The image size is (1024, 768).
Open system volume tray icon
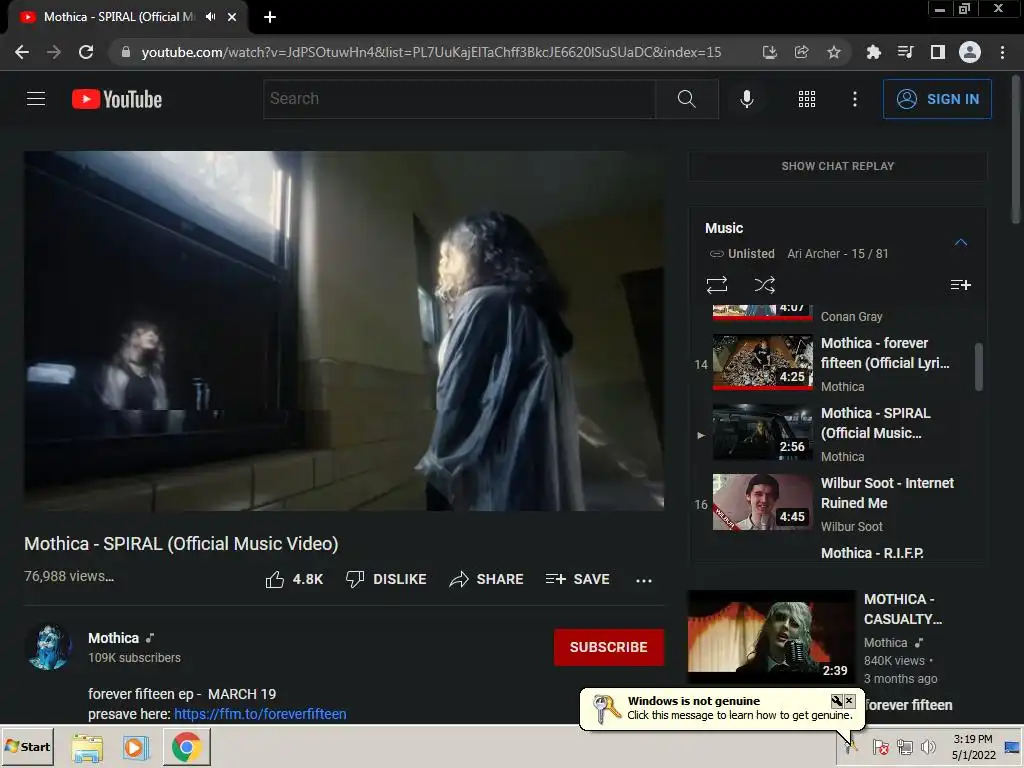(x=927, y=746)
